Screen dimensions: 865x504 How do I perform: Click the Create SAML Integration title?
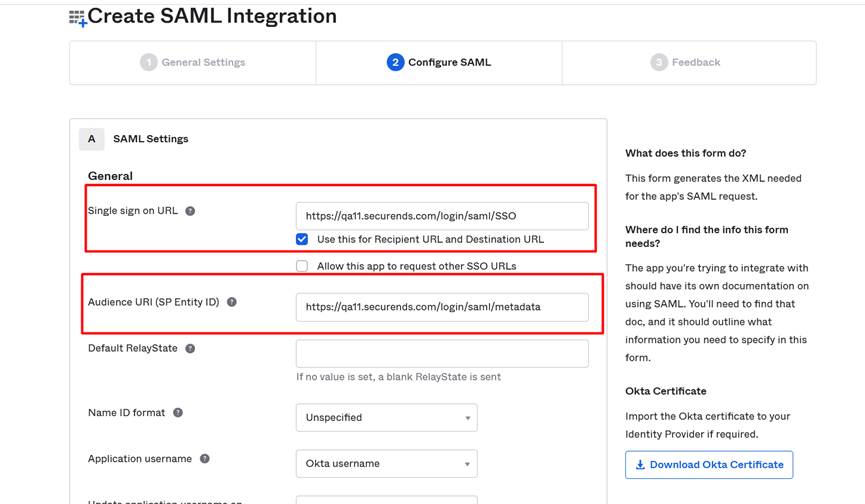tap(212, 17)
